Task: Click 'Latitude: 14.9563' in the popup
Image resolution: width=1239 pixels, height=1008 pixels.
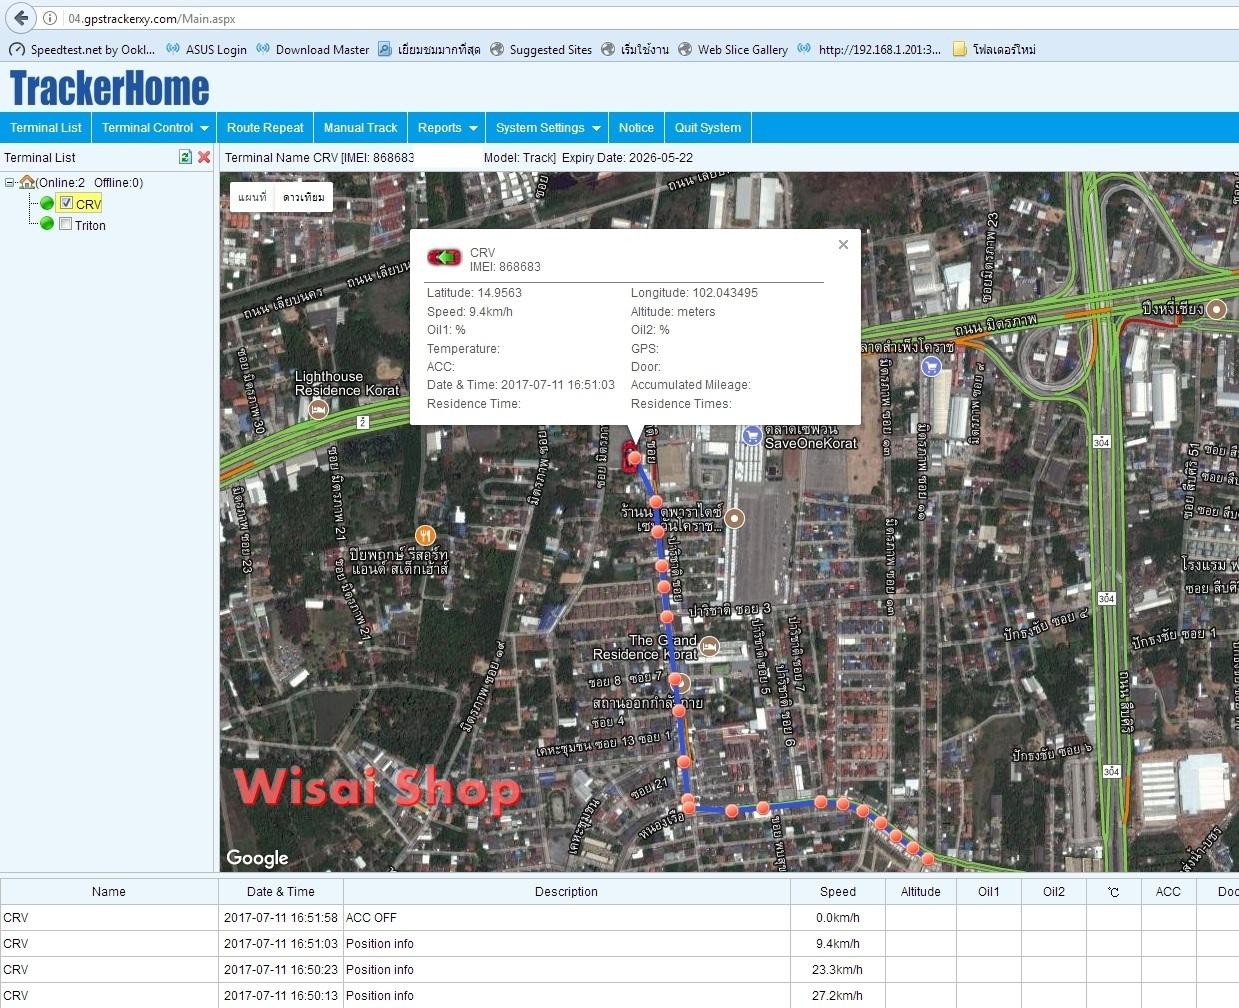Action: (x=474, y=293)
